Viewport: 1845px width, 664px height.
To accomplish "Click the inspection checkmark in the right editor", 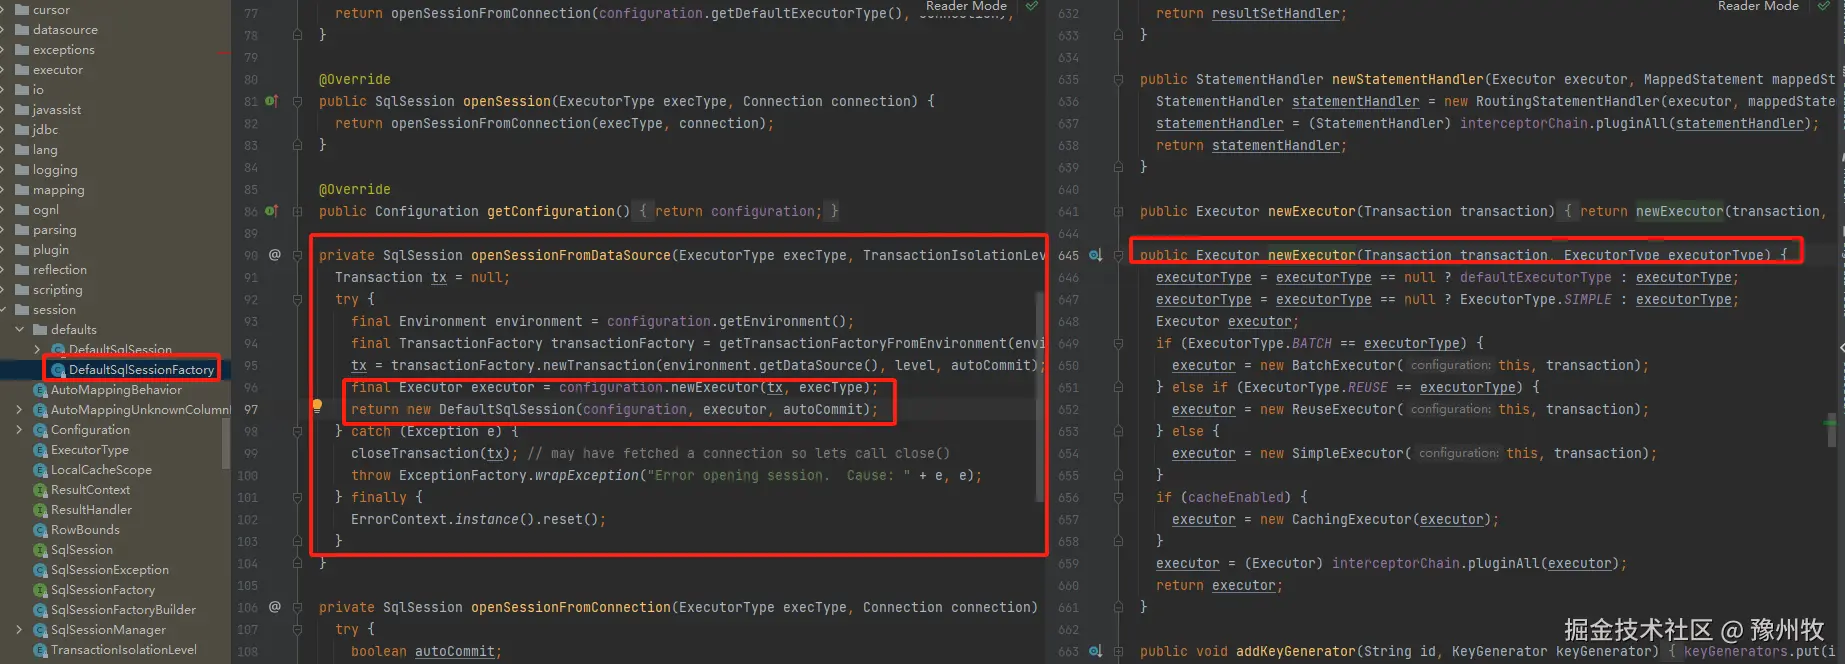I will pos(1824,6).
